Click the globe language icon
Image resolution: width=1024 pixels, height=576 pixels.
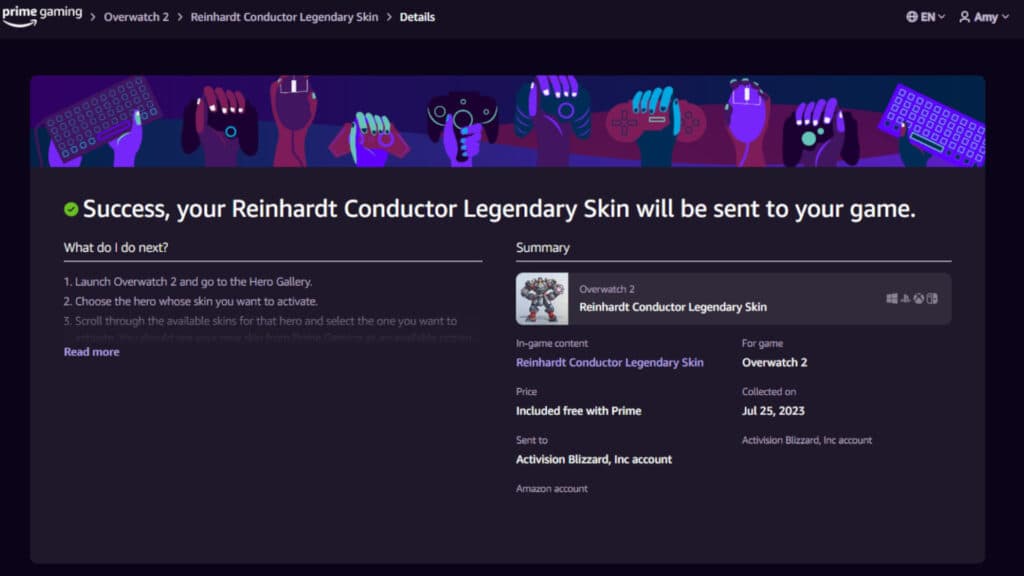(x=910, y=16)
